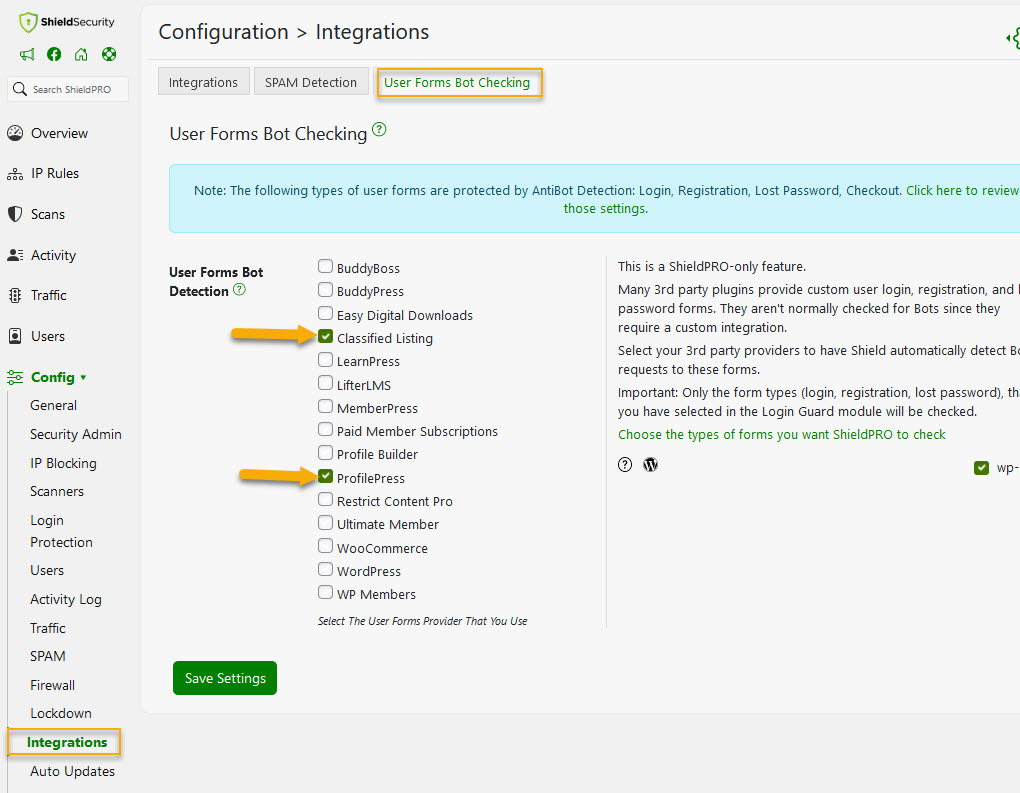Open Users under Config submenu
1020x793 pixels.
47,570
